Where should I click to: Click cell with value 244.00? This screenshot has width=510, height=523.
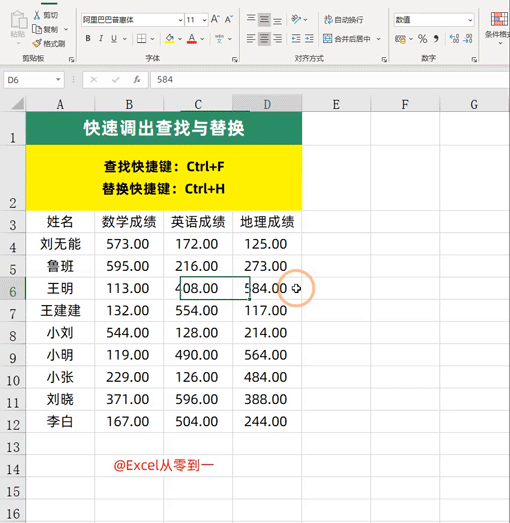267,422
